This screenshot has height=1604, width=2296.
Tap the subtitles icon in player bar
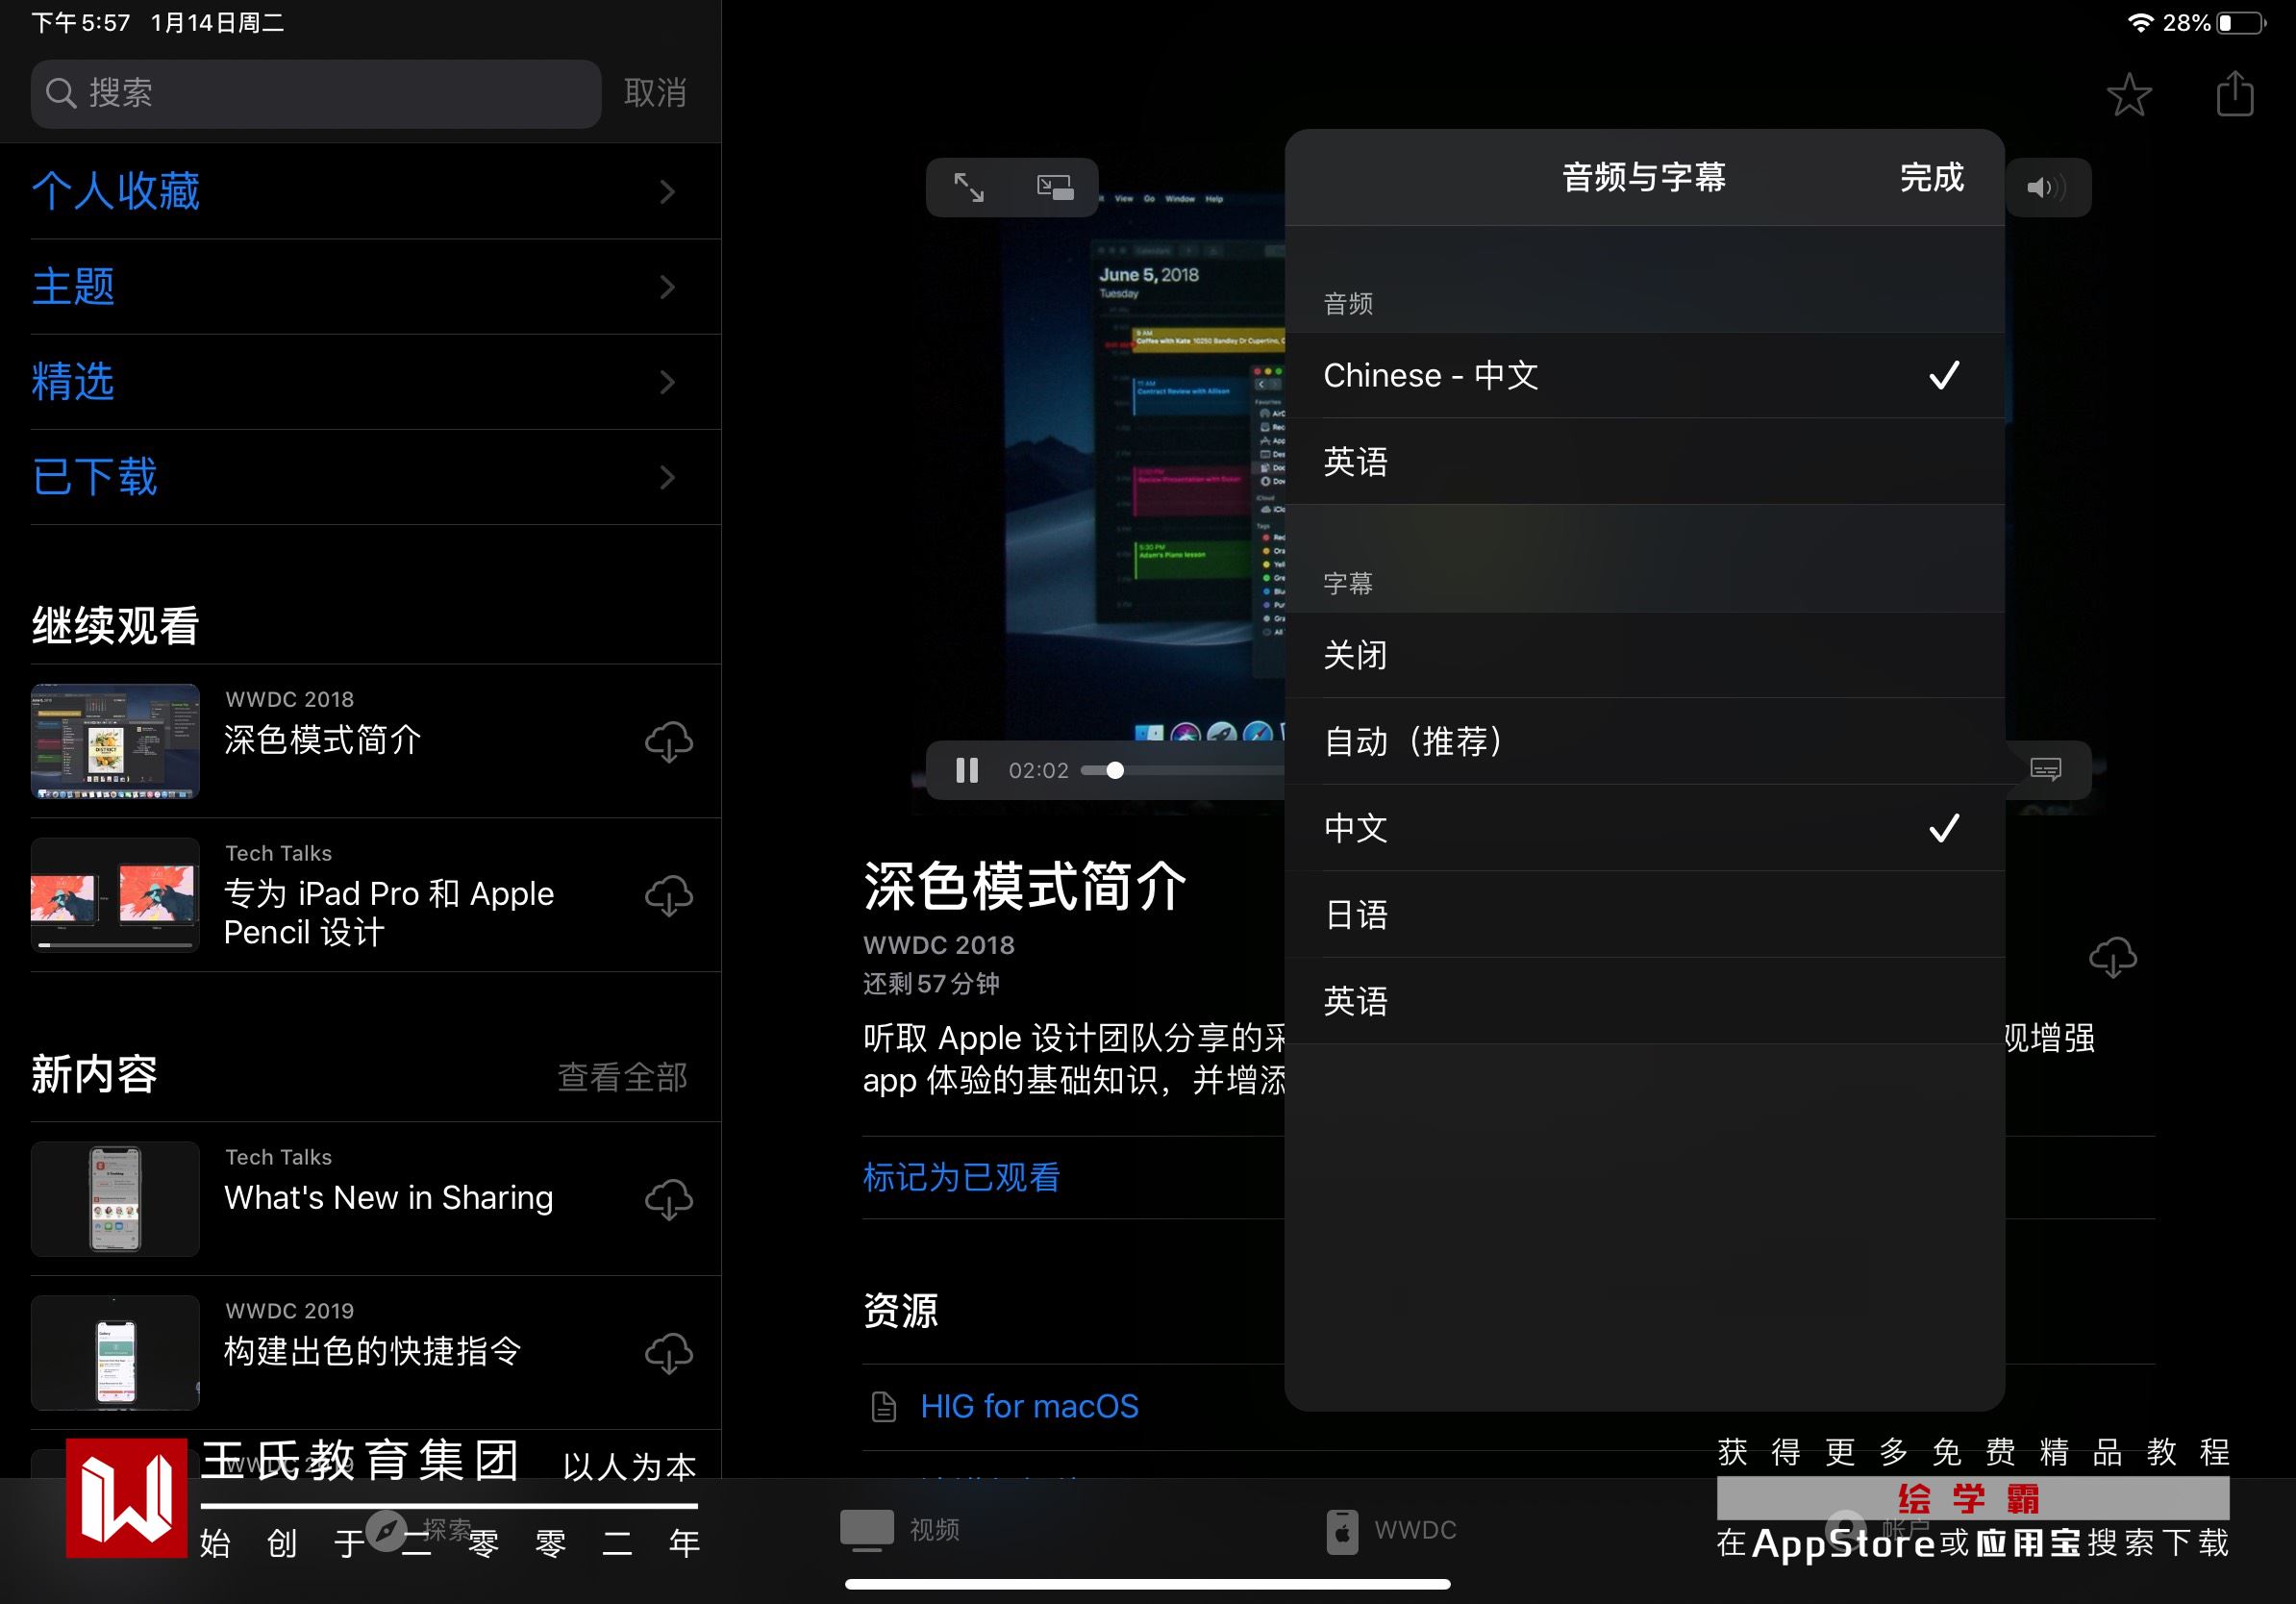click(x=2045, y=769)
